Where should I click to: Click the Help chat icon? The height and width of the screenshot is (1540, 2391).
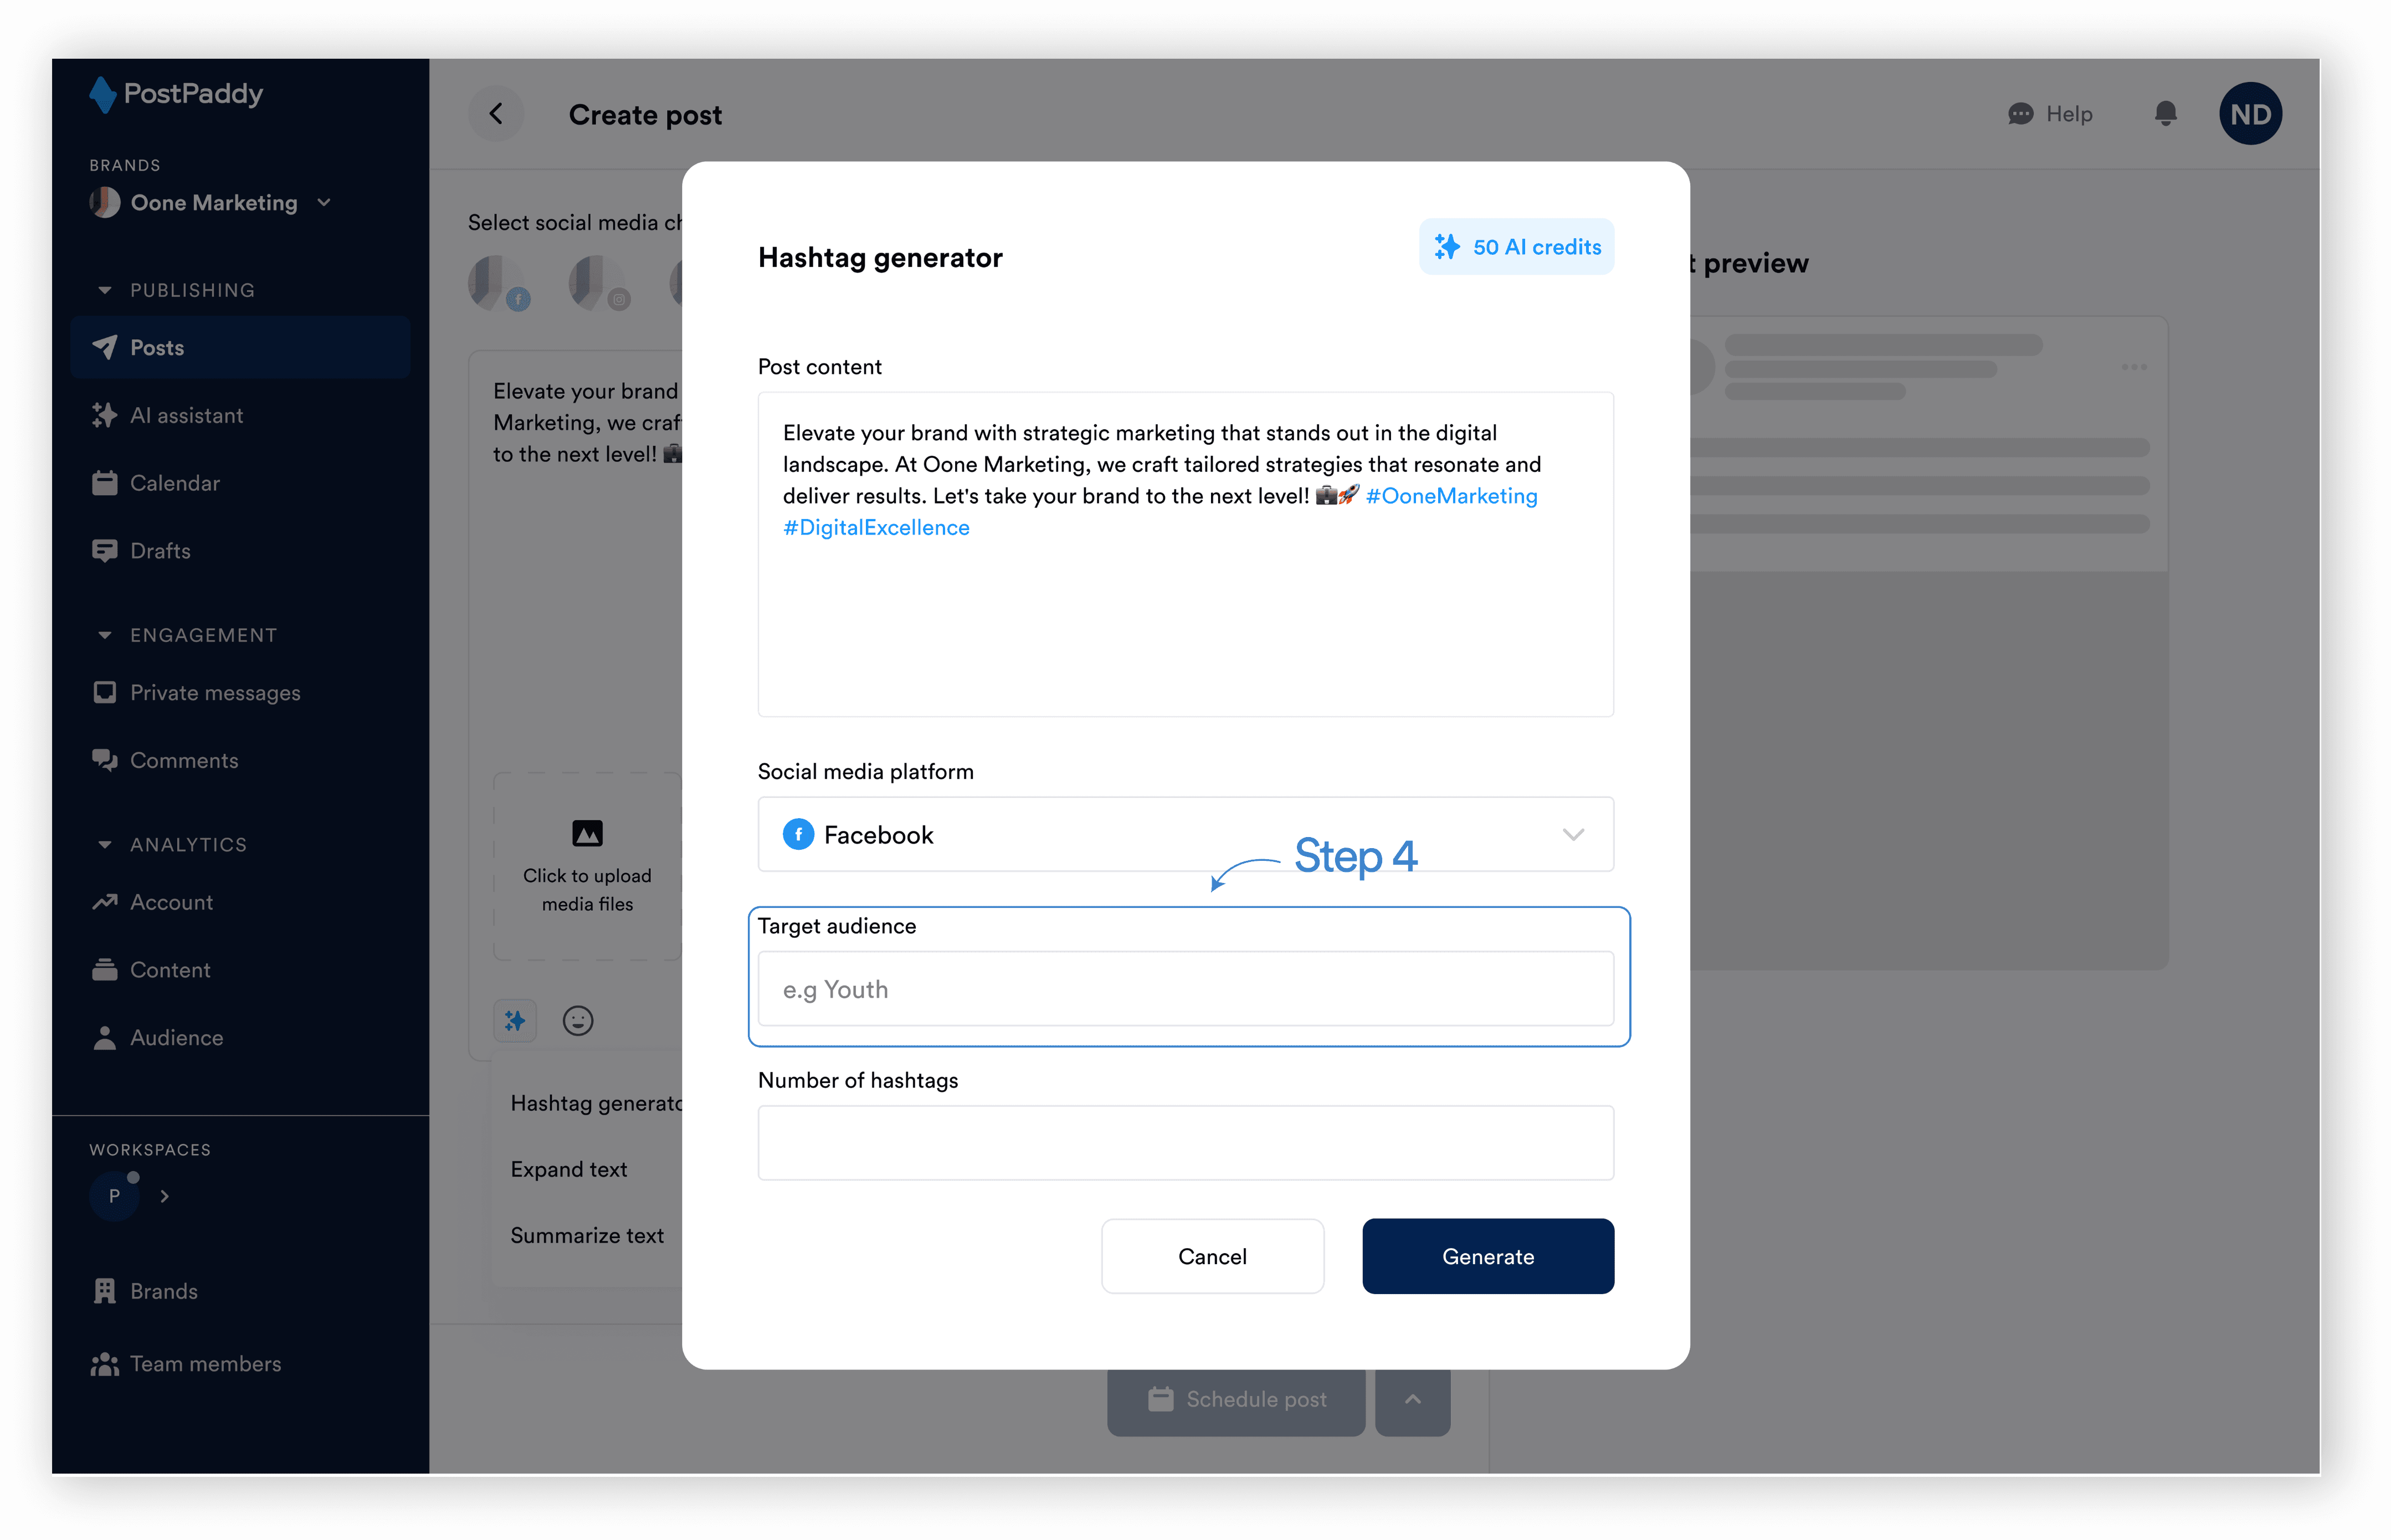[2020, 114]
